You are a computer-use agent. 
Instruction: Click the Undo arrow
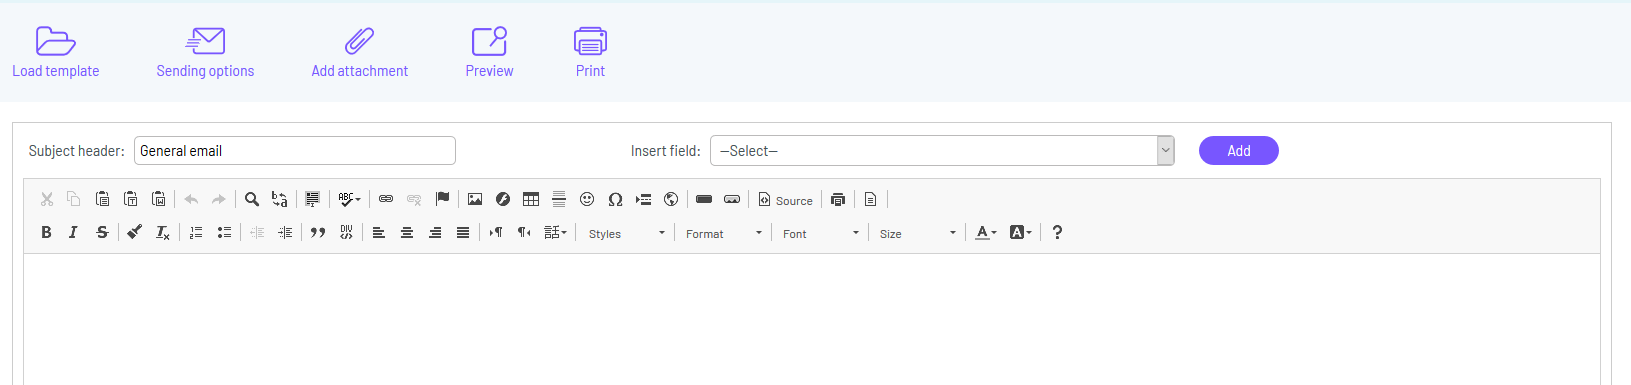tap(191, 199)
